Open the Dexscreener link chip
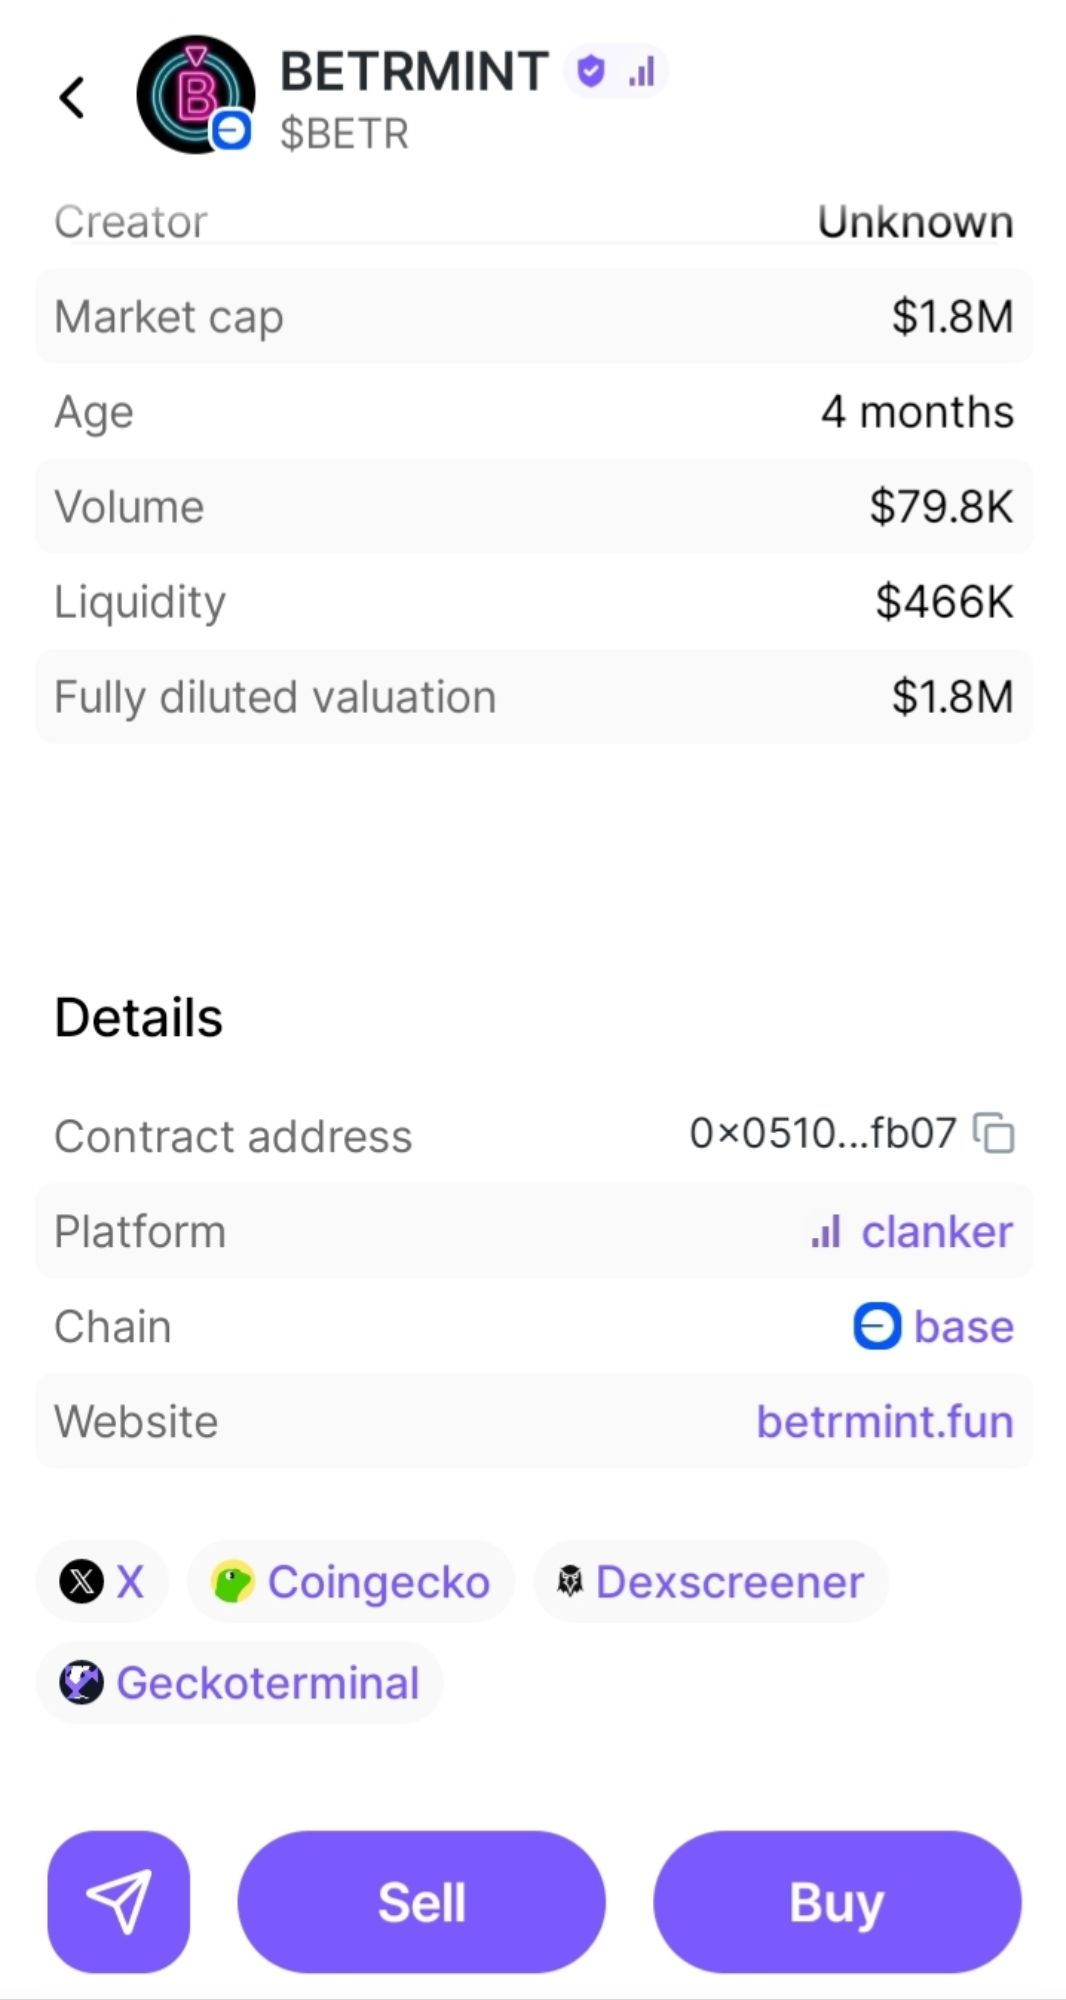 pyautogui.click(x=711, y=1582)
